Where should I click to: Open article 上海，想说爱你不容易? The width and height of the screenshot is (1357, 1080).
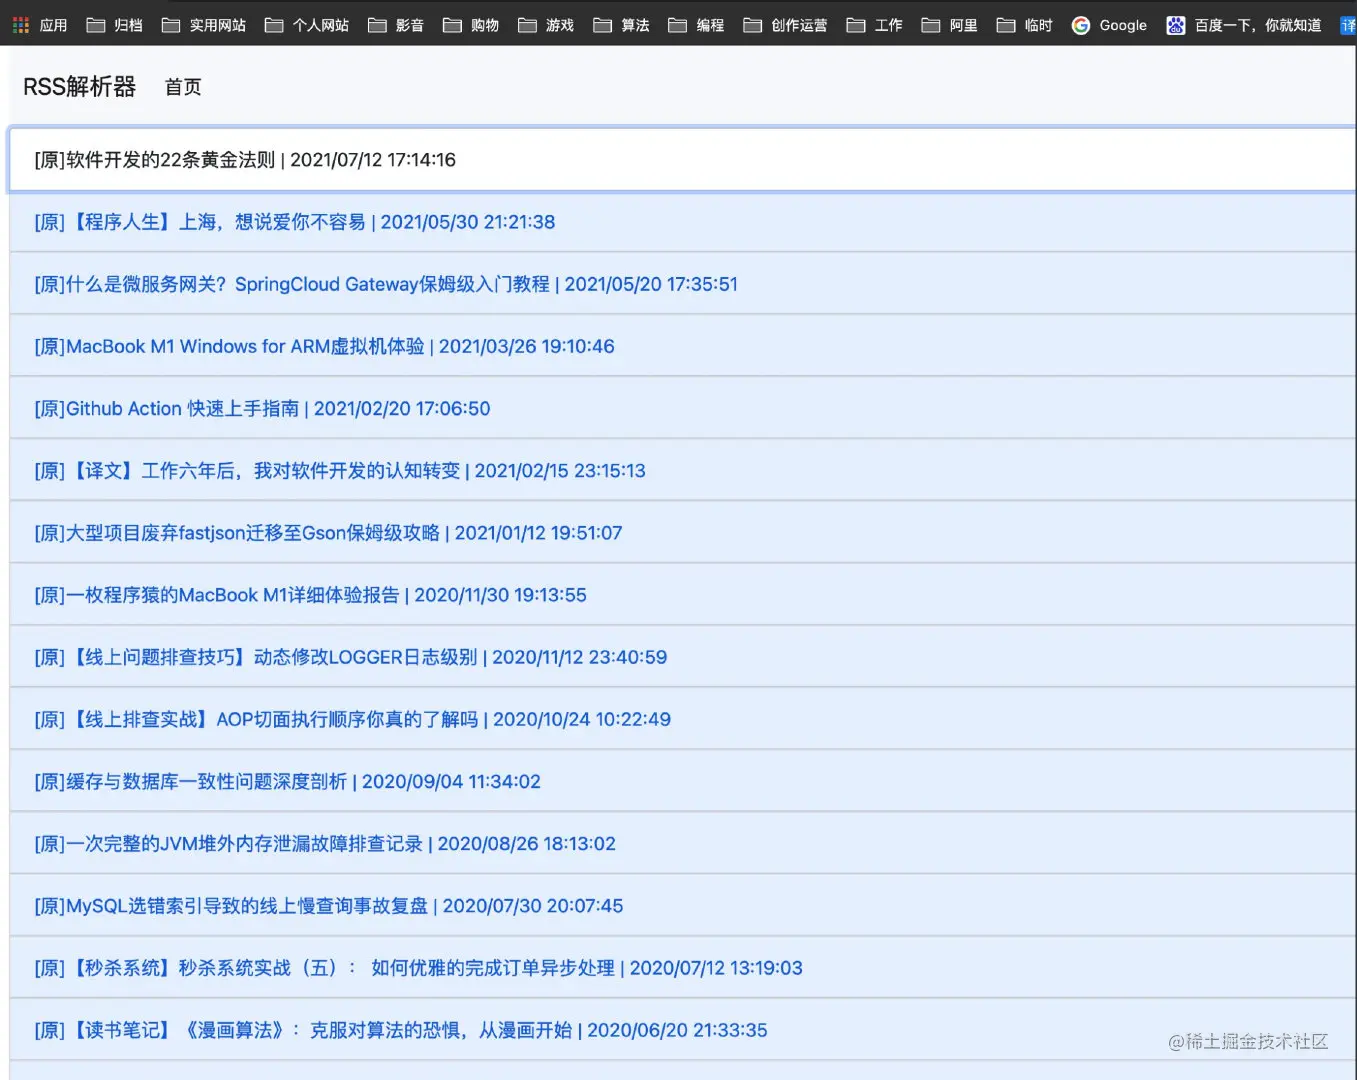click(682, 221)
